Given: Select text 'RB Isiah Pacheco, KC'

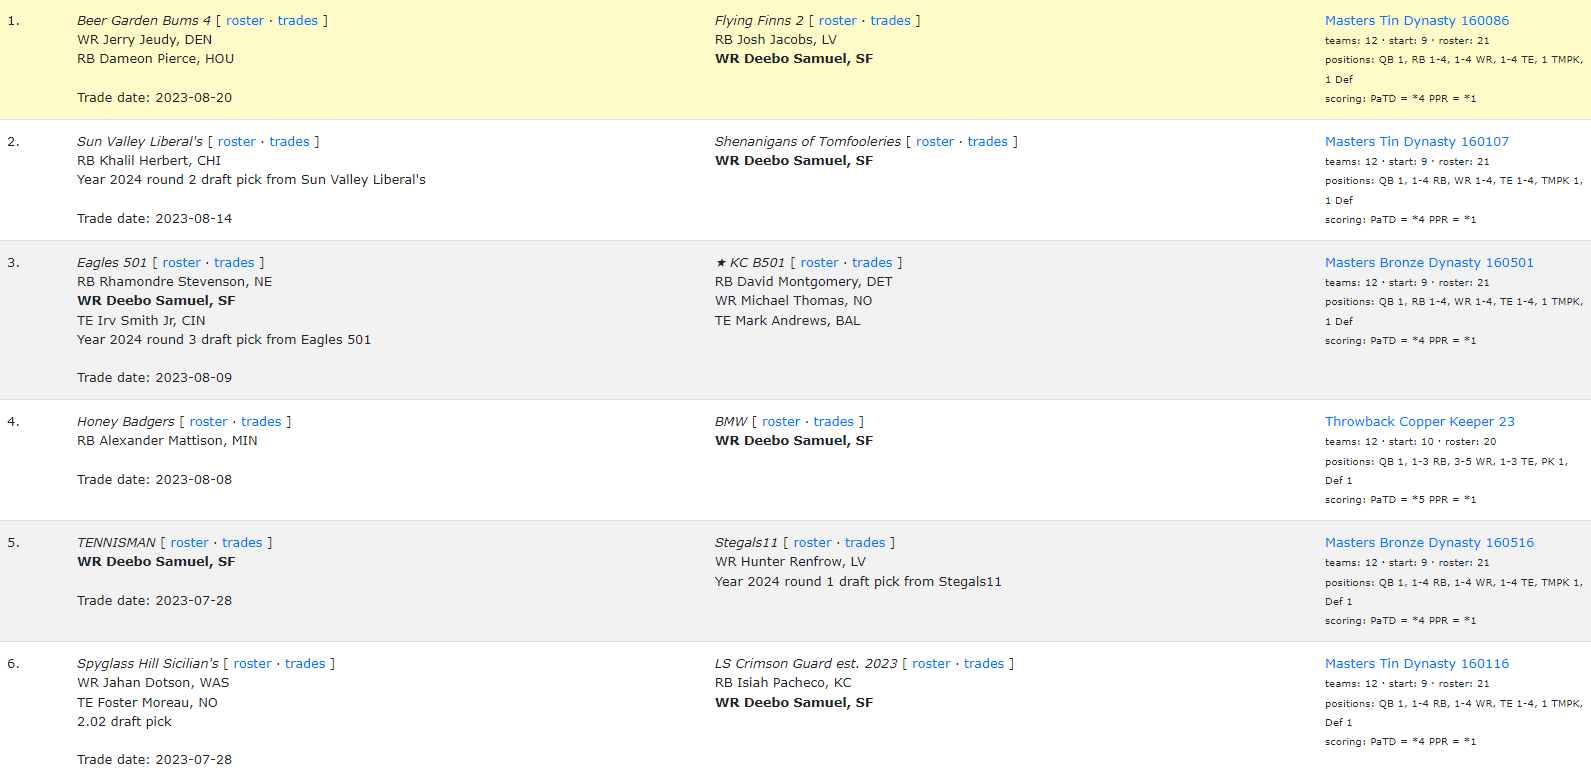Looking at the screenshot, I should tap(783, 682).
